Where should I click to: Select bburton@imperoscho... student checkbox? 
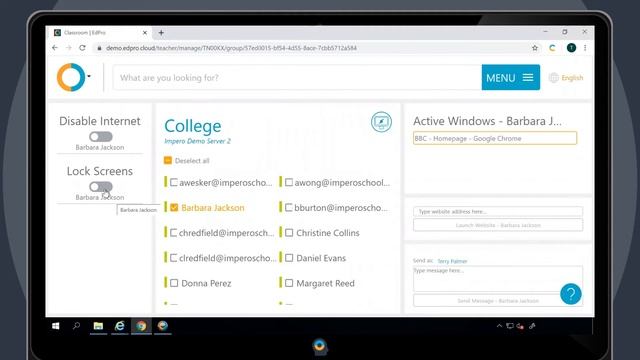[289, 207]
